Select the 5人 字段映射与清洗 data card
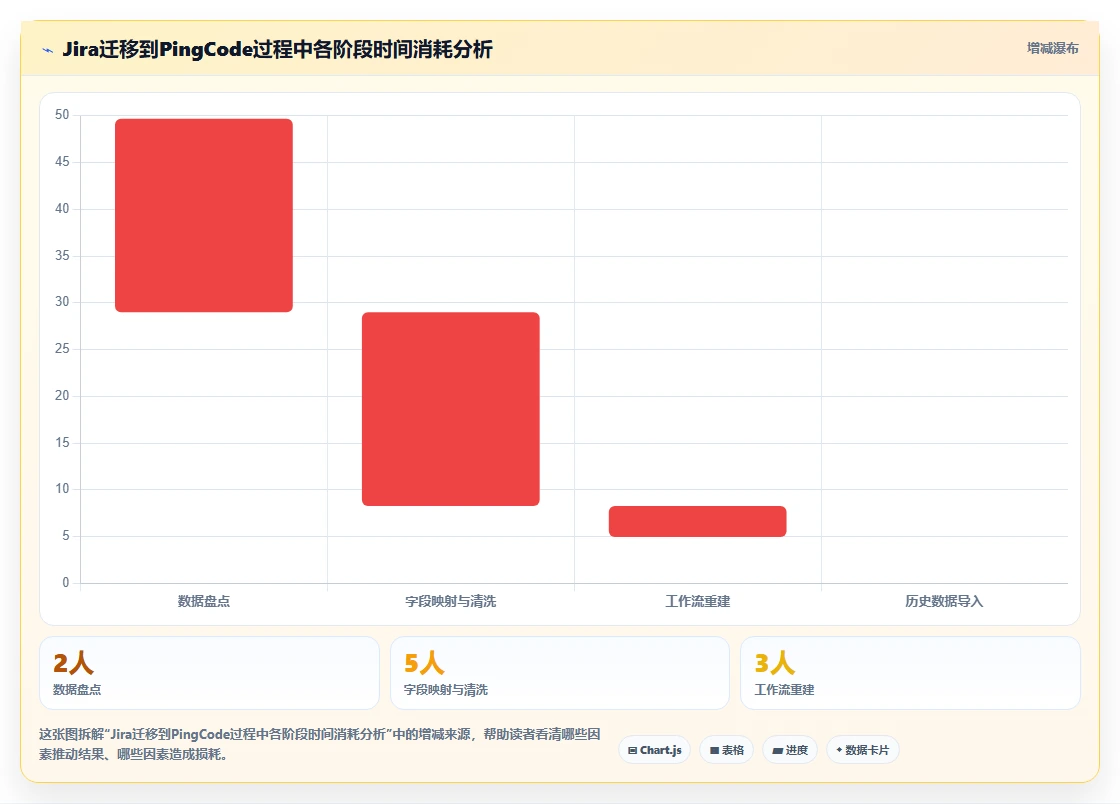Screen dimensions: 1120x804 click(560, 673)
